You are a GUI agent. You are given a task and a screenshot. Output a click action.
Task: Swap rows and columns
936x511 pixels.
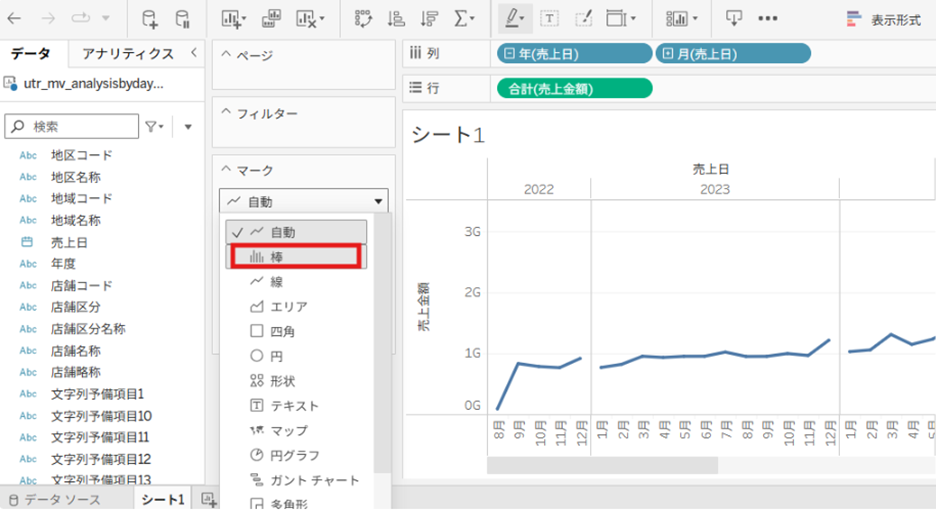coord(363,19)
